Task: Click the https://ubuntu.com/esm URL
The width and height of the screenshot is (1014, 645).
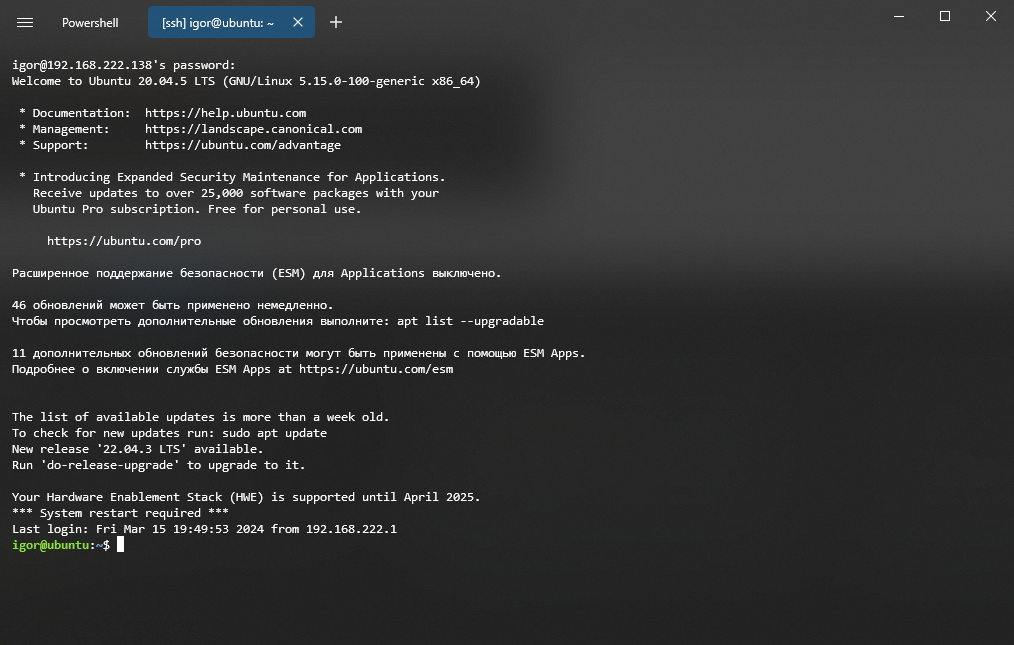Action: point(376,369)
